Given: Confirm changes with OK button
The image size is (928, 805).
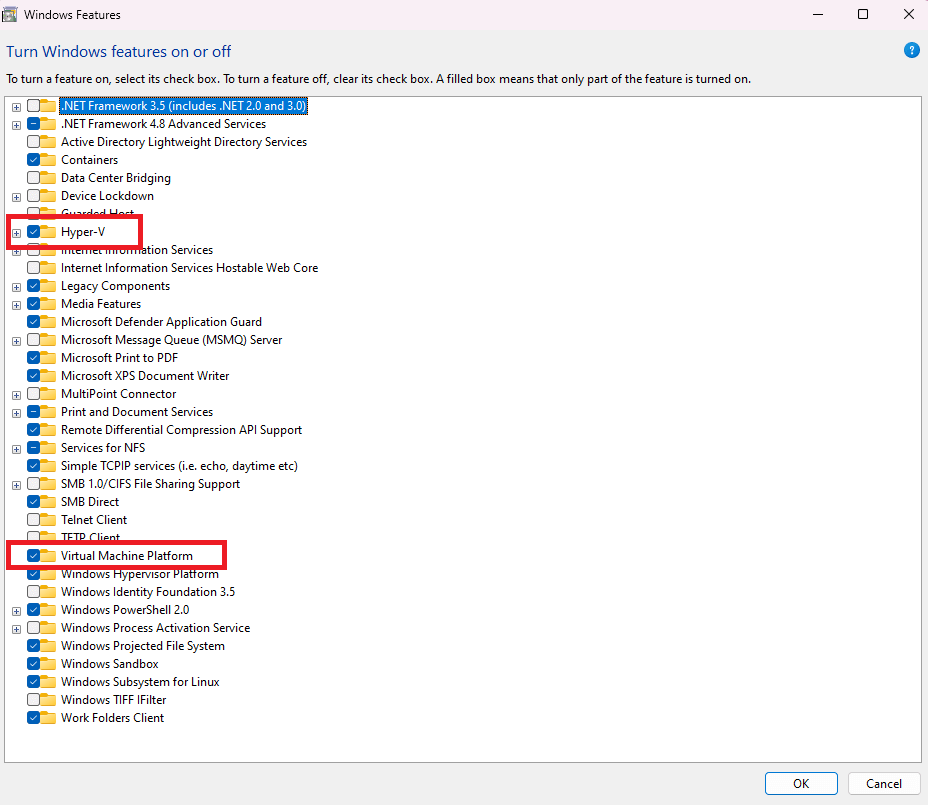Looking at the screenshot, I should (x=801, y=784).
